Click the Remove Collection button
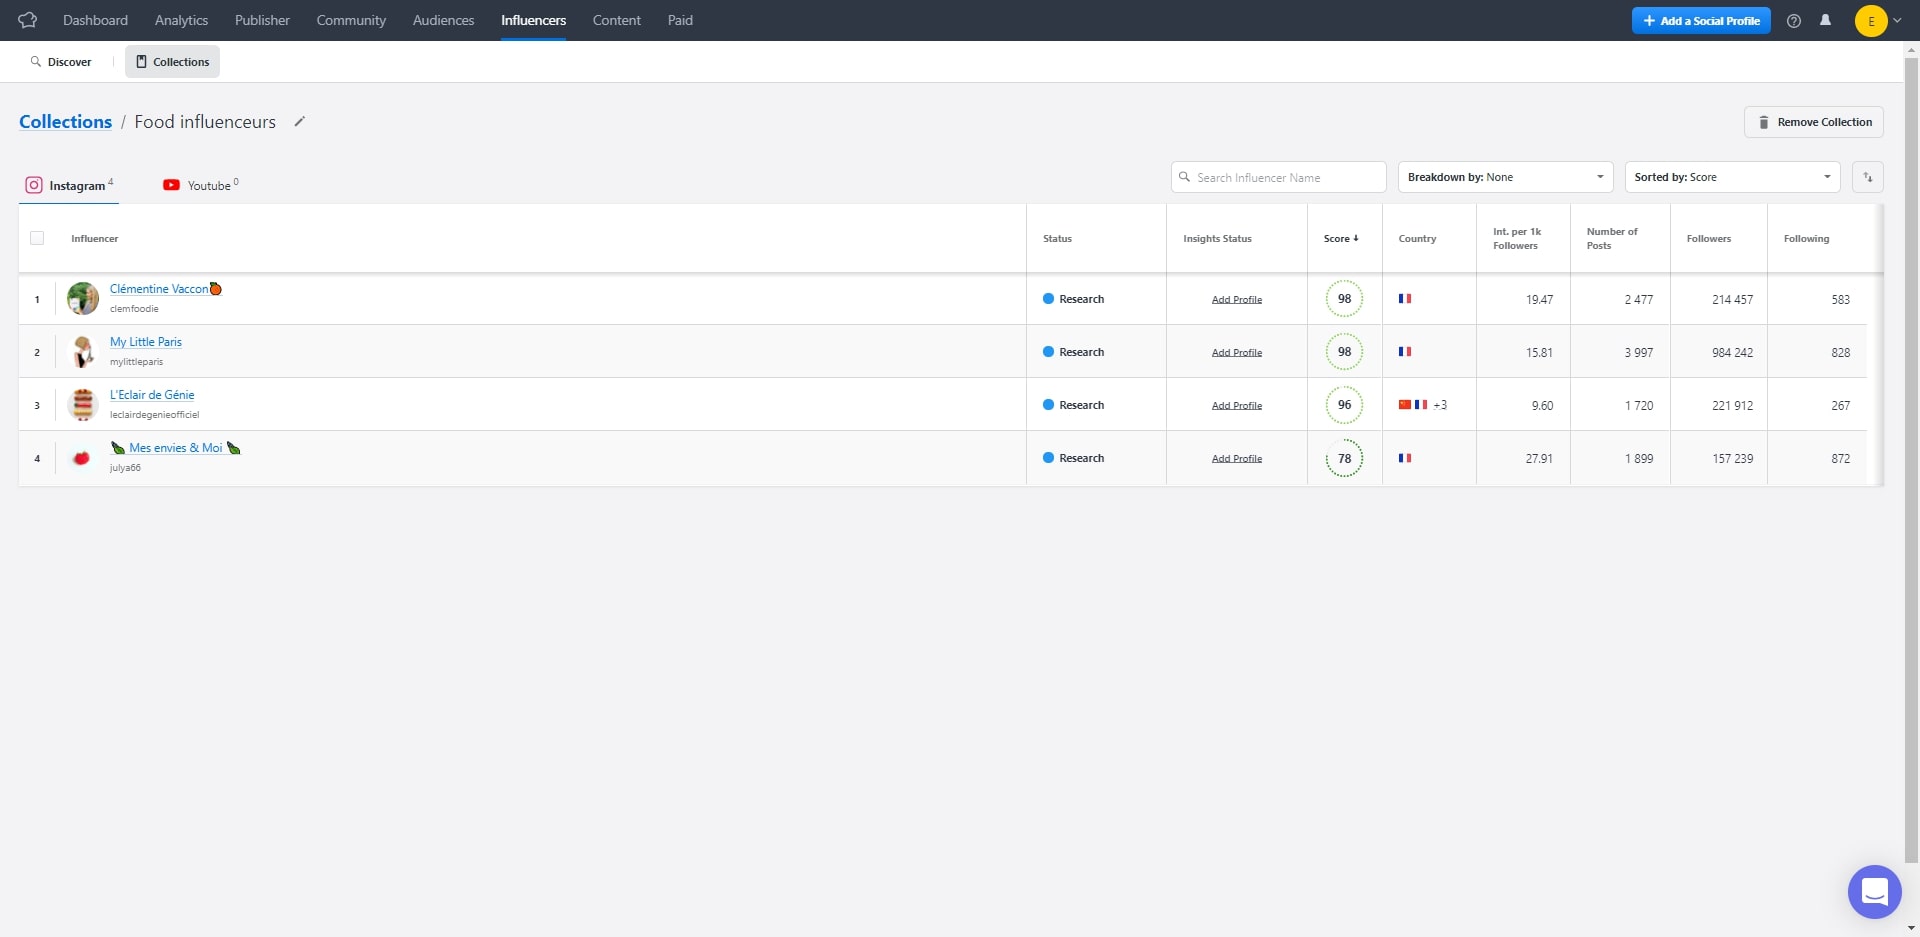The height and width of the screenshot is (937, 1920). tap(1814, 122)
